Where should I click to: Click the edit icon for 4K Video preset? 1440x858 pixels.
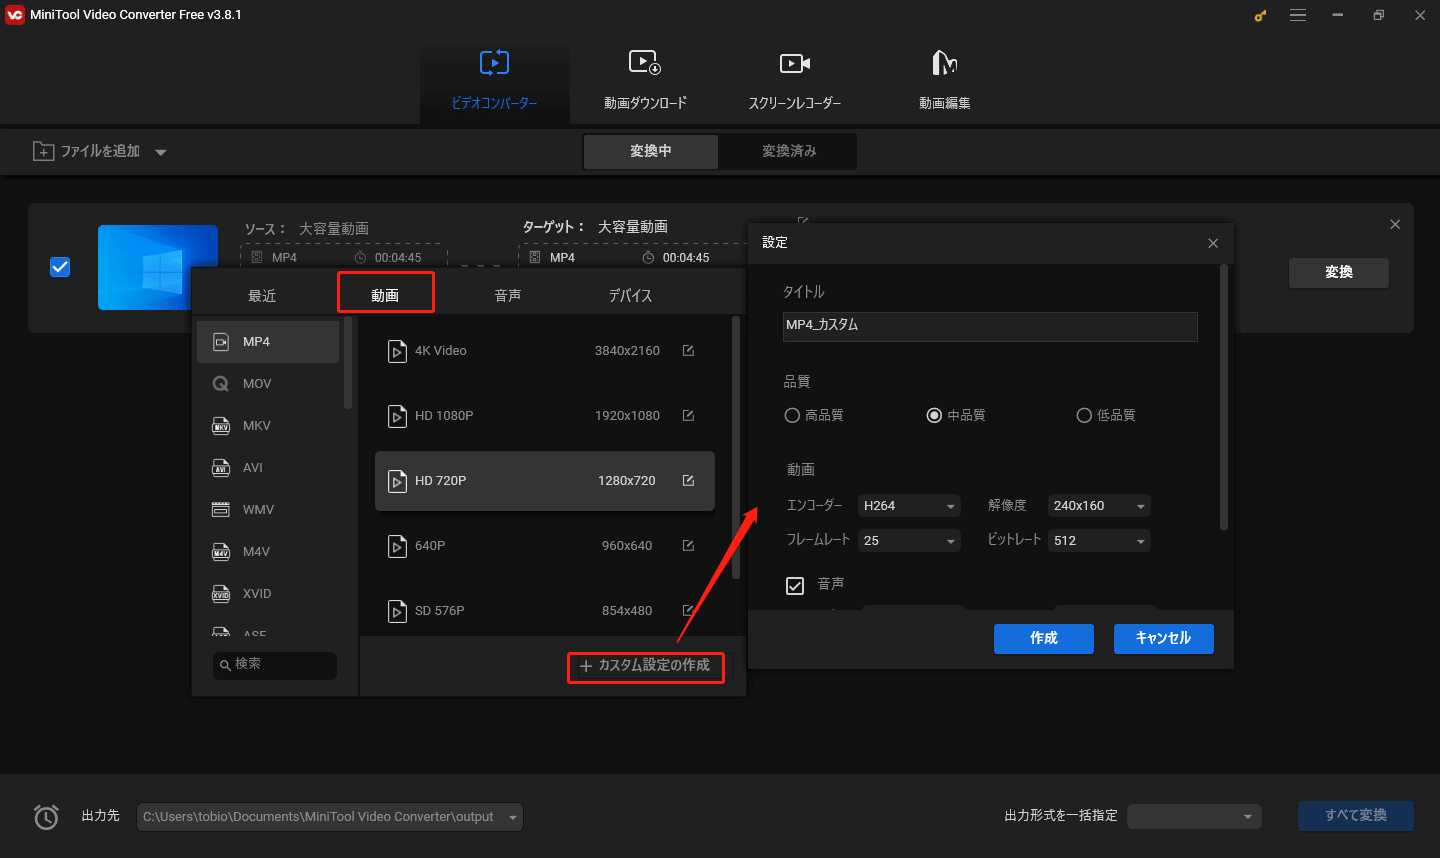[x=688, y=351]
